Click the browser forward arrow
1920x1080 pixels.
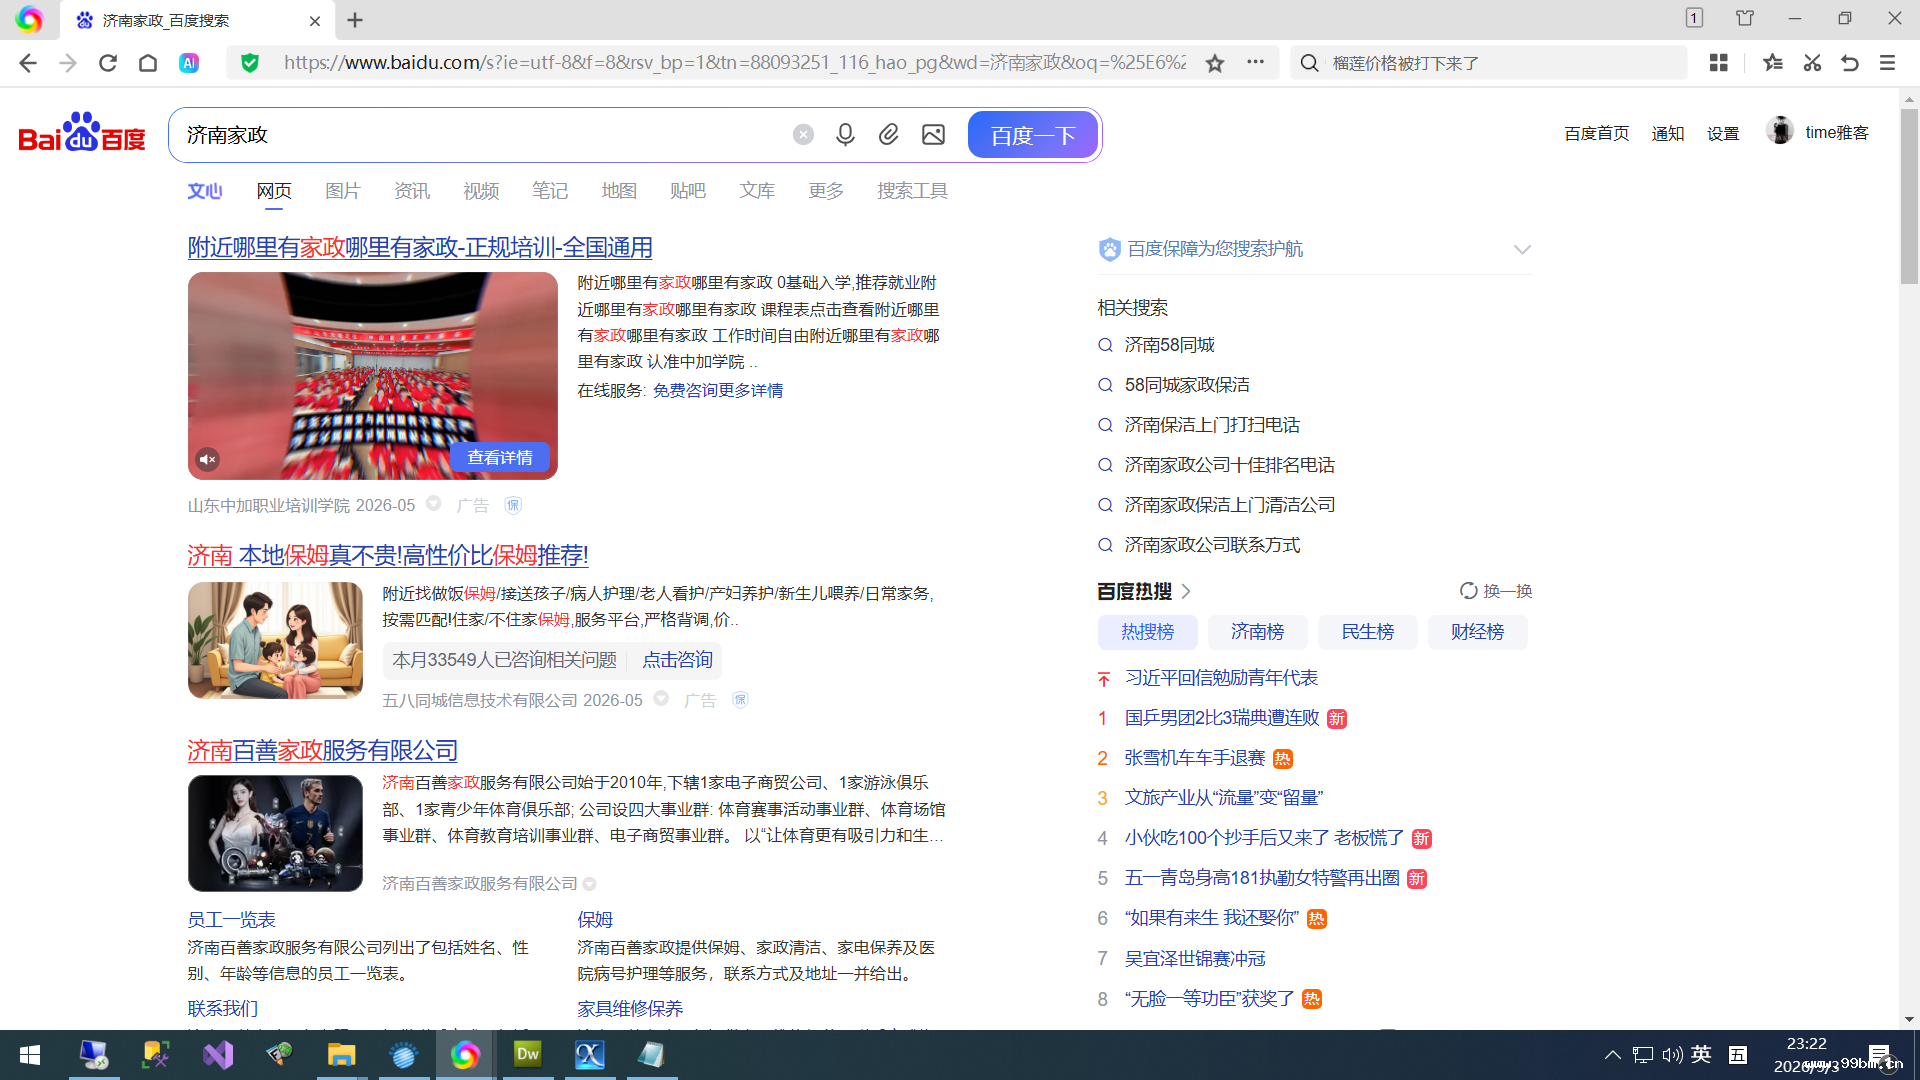point(68,63)
